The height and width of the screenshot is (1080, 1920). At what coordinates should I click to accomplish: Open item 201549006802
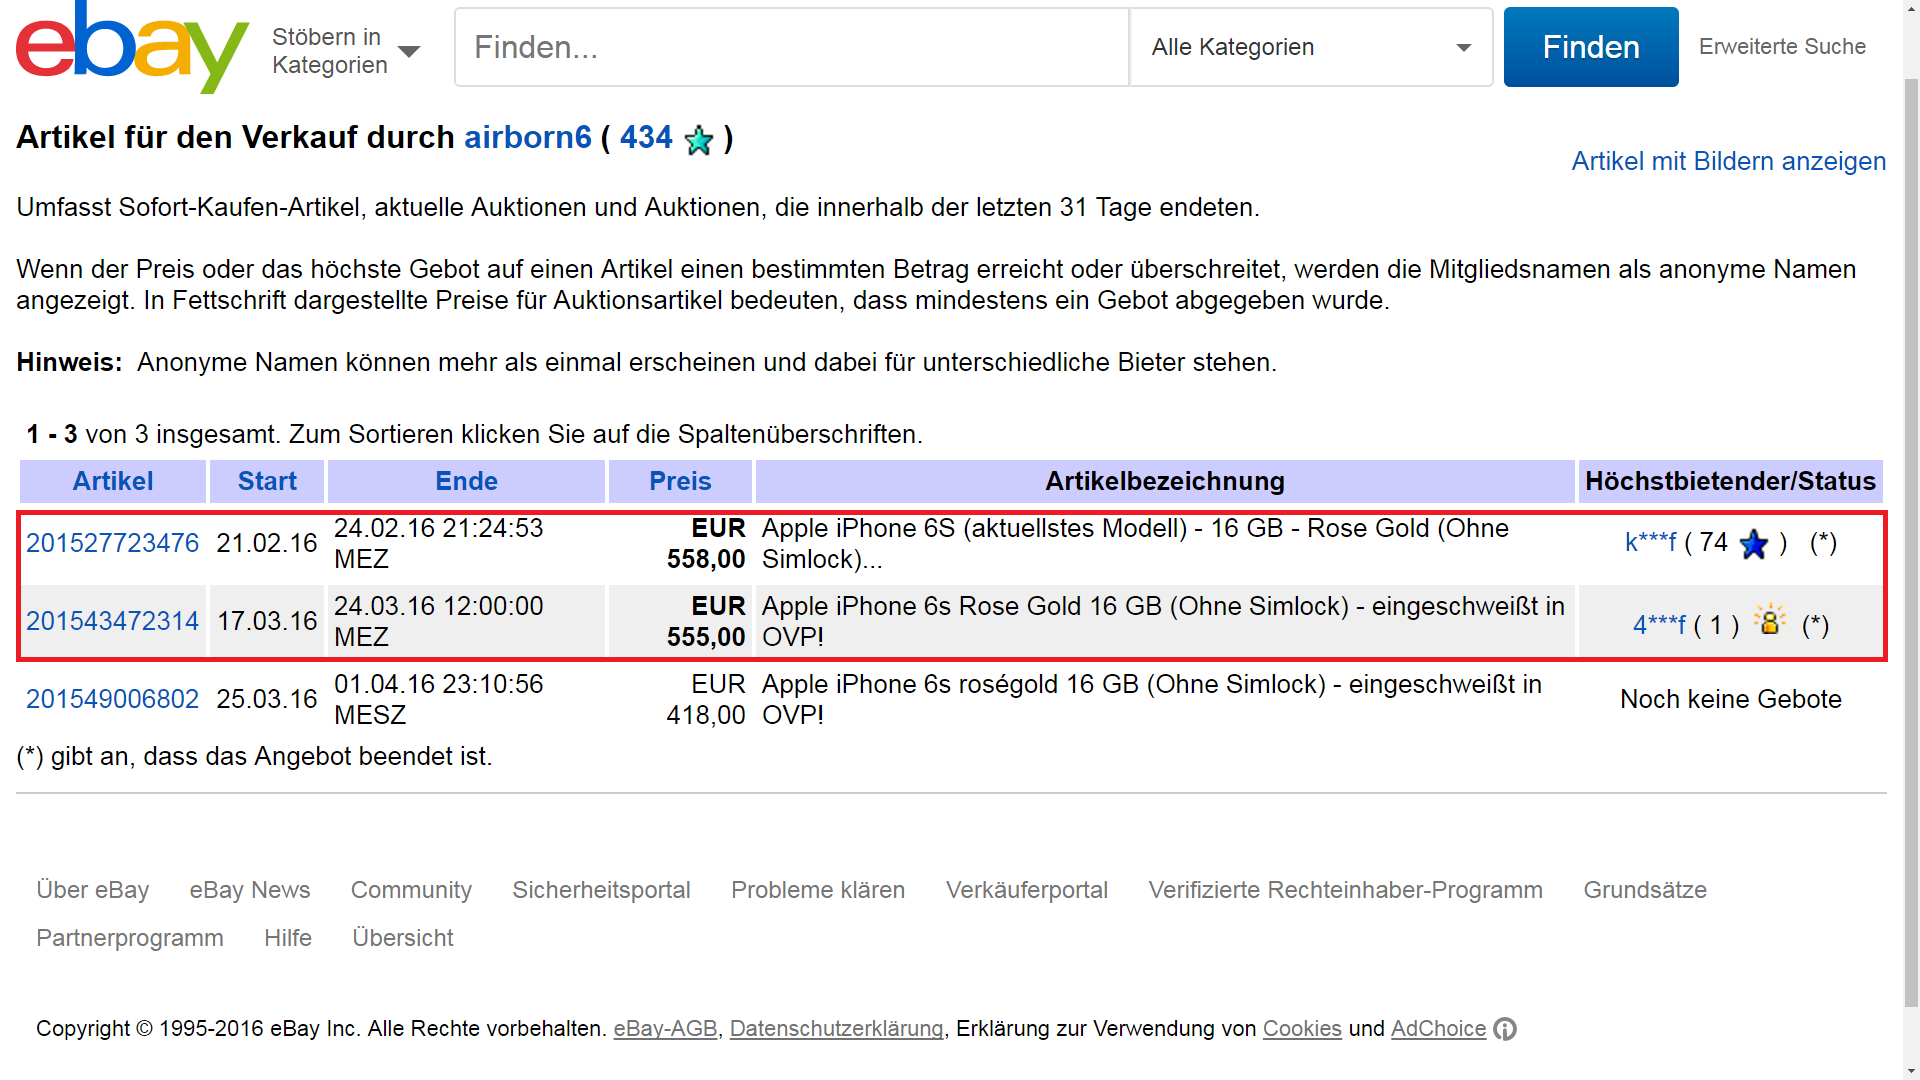pos(113,699)
